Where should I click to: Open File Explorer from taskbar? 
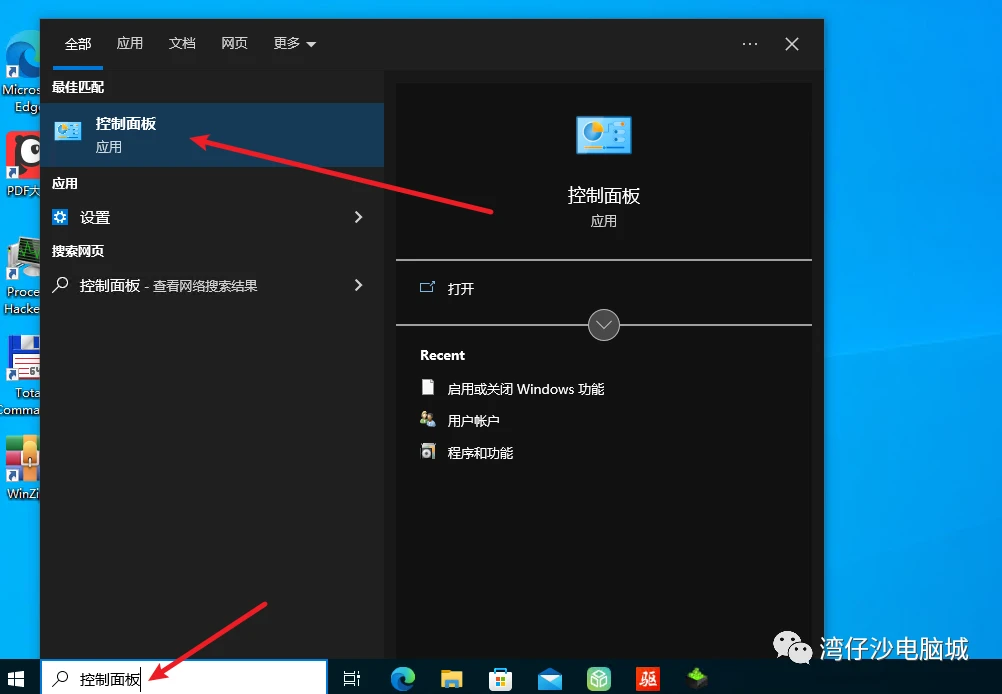[452, 678]
